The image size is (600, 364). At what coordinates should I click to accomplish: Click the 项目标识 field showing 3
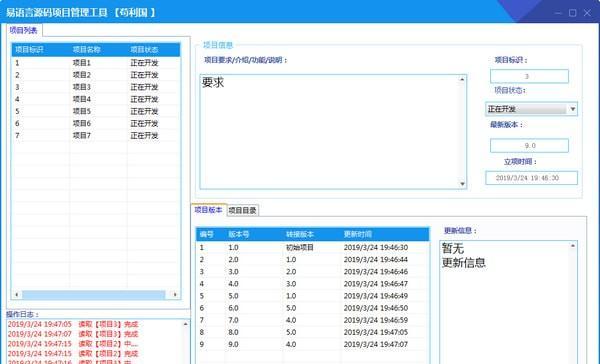pos(529,76)
